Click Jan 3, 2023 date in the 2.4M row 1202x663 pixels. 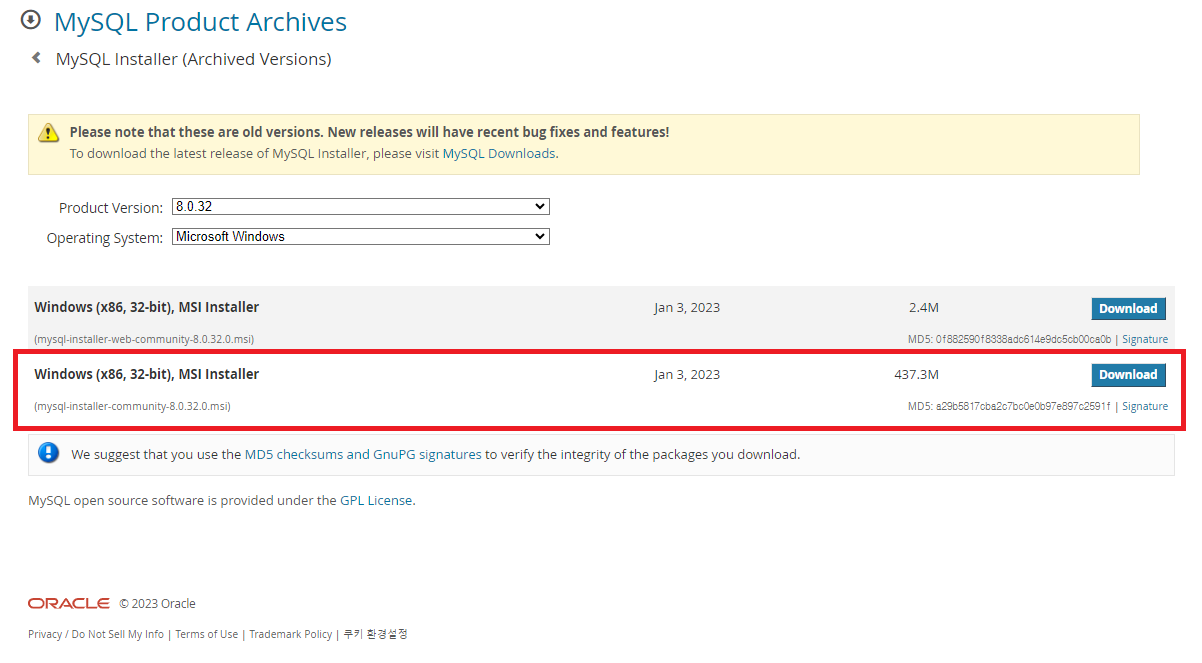[687, 308]
